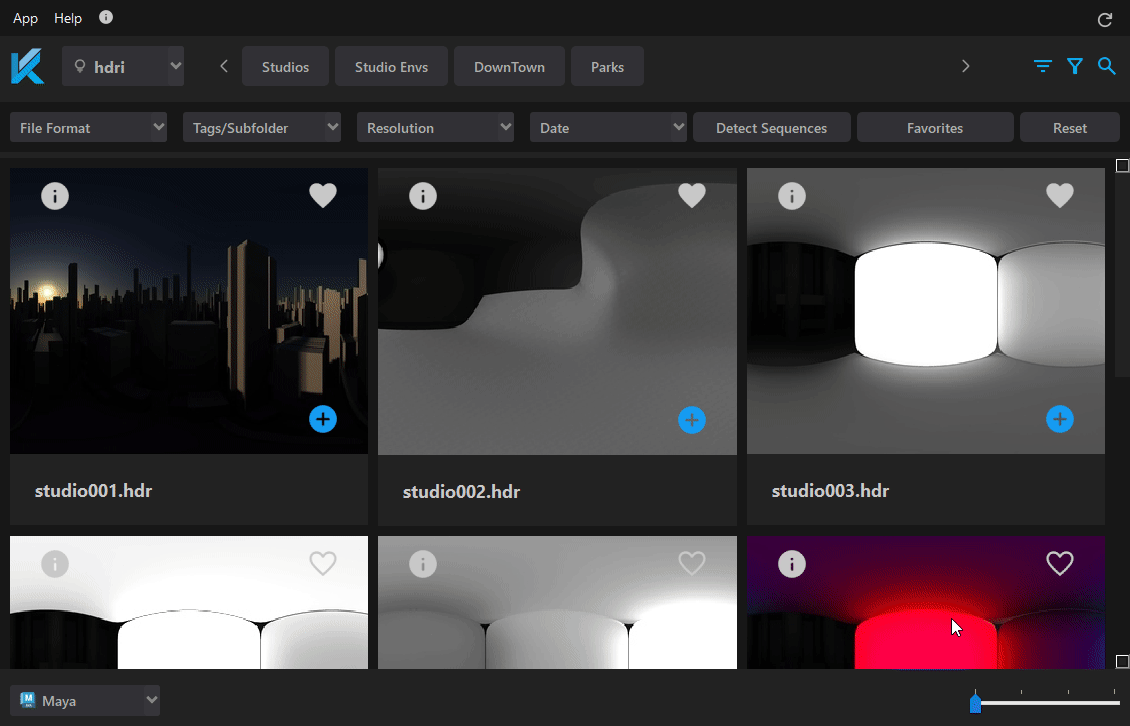Toggle the Favorites filter
This screenshot has height=726, width=1130.
(935, 128)
